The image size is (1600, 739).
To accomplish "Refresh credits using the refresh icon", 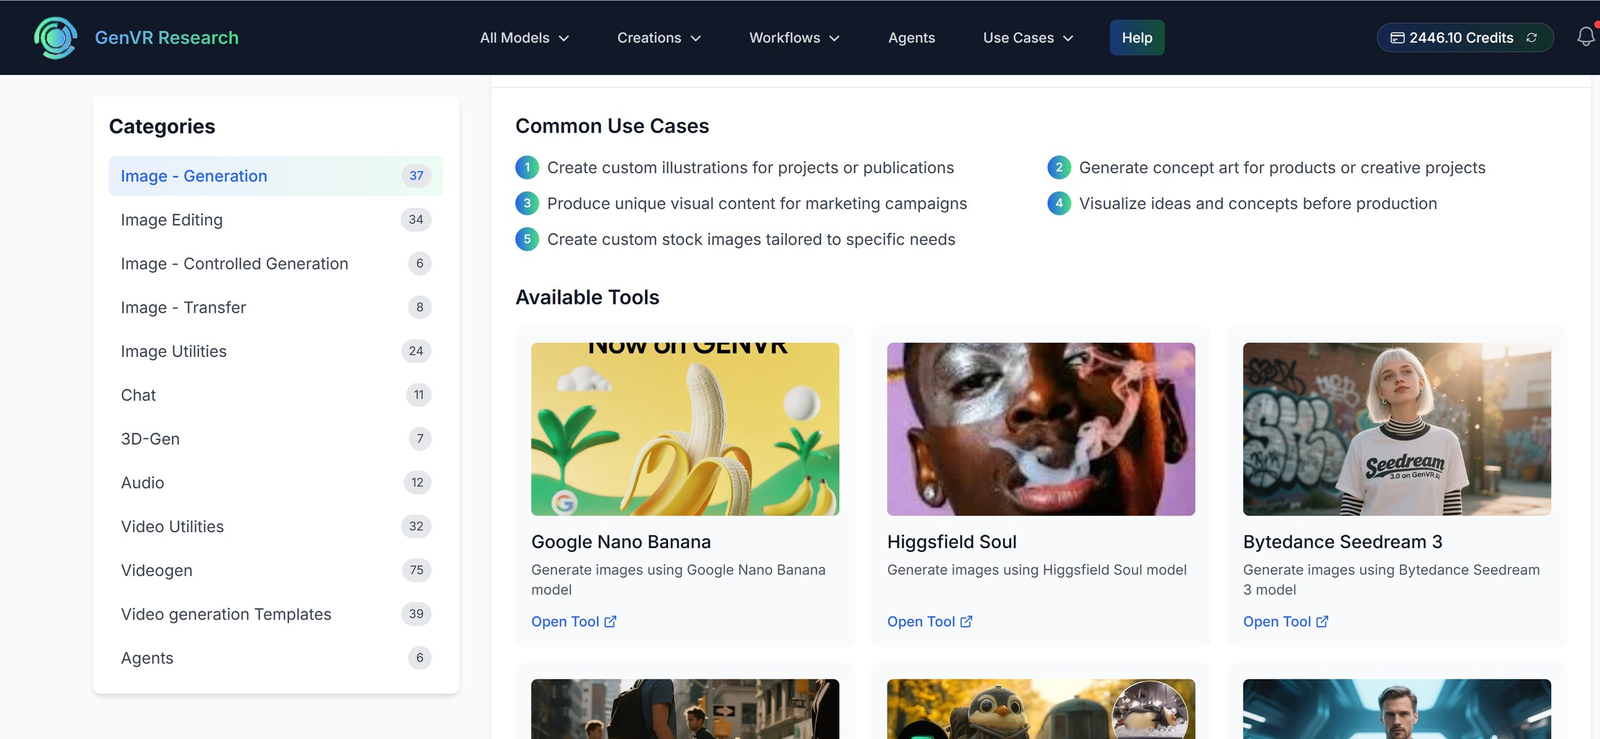I will pos(1531,38).
